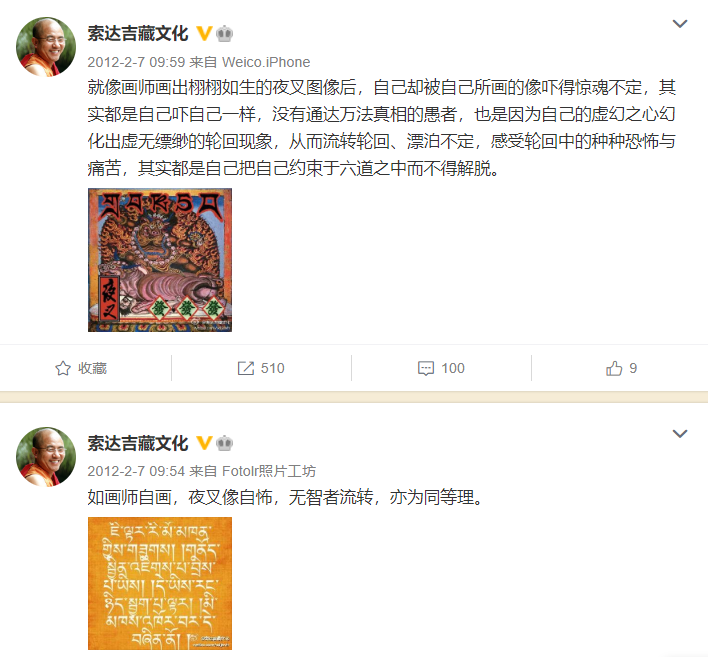Expand the options chevron on first post
Viewport: 708px width, 657px height.
click(680, 23)
